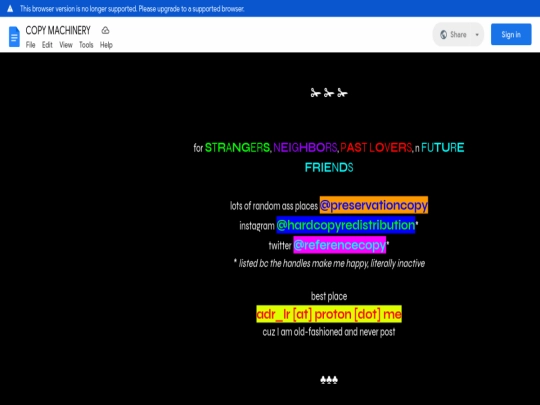Click the globe icon in Share button
This screenshot has height=405, width=540.
pos(444,34)
